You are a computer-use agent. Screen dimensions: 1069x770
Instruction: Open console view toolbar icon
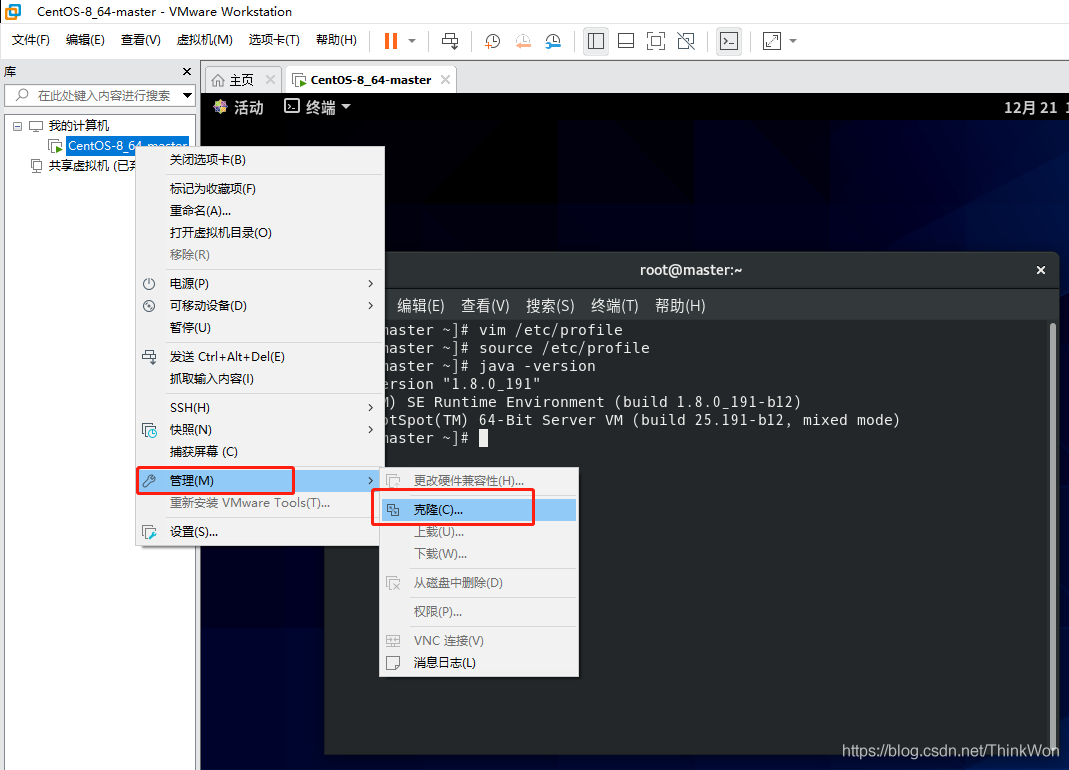[729, 41]
